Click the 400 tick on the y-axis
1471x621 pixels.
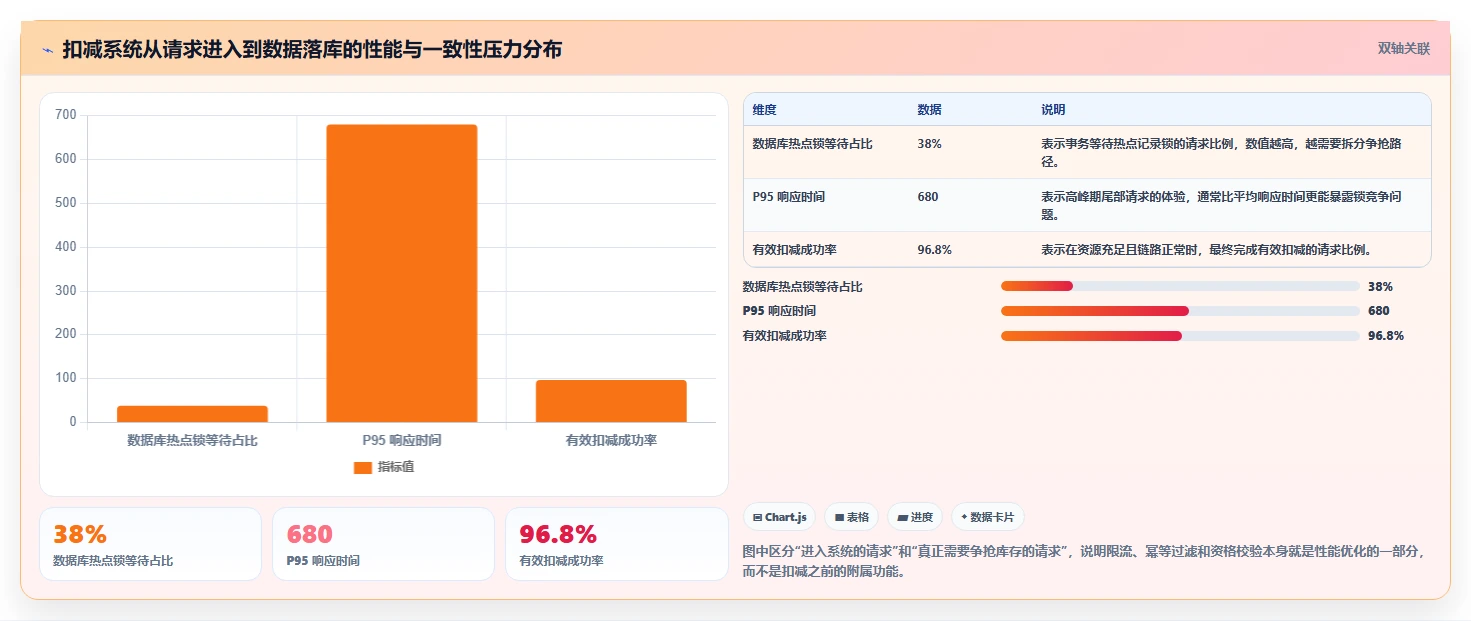pyautogui.click(x=66, y=247)
